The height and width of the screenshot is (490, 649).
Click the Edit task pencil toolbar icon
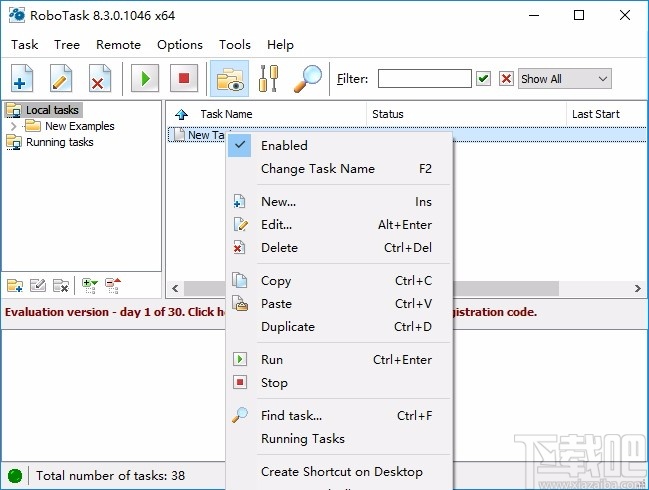(60, 78)
